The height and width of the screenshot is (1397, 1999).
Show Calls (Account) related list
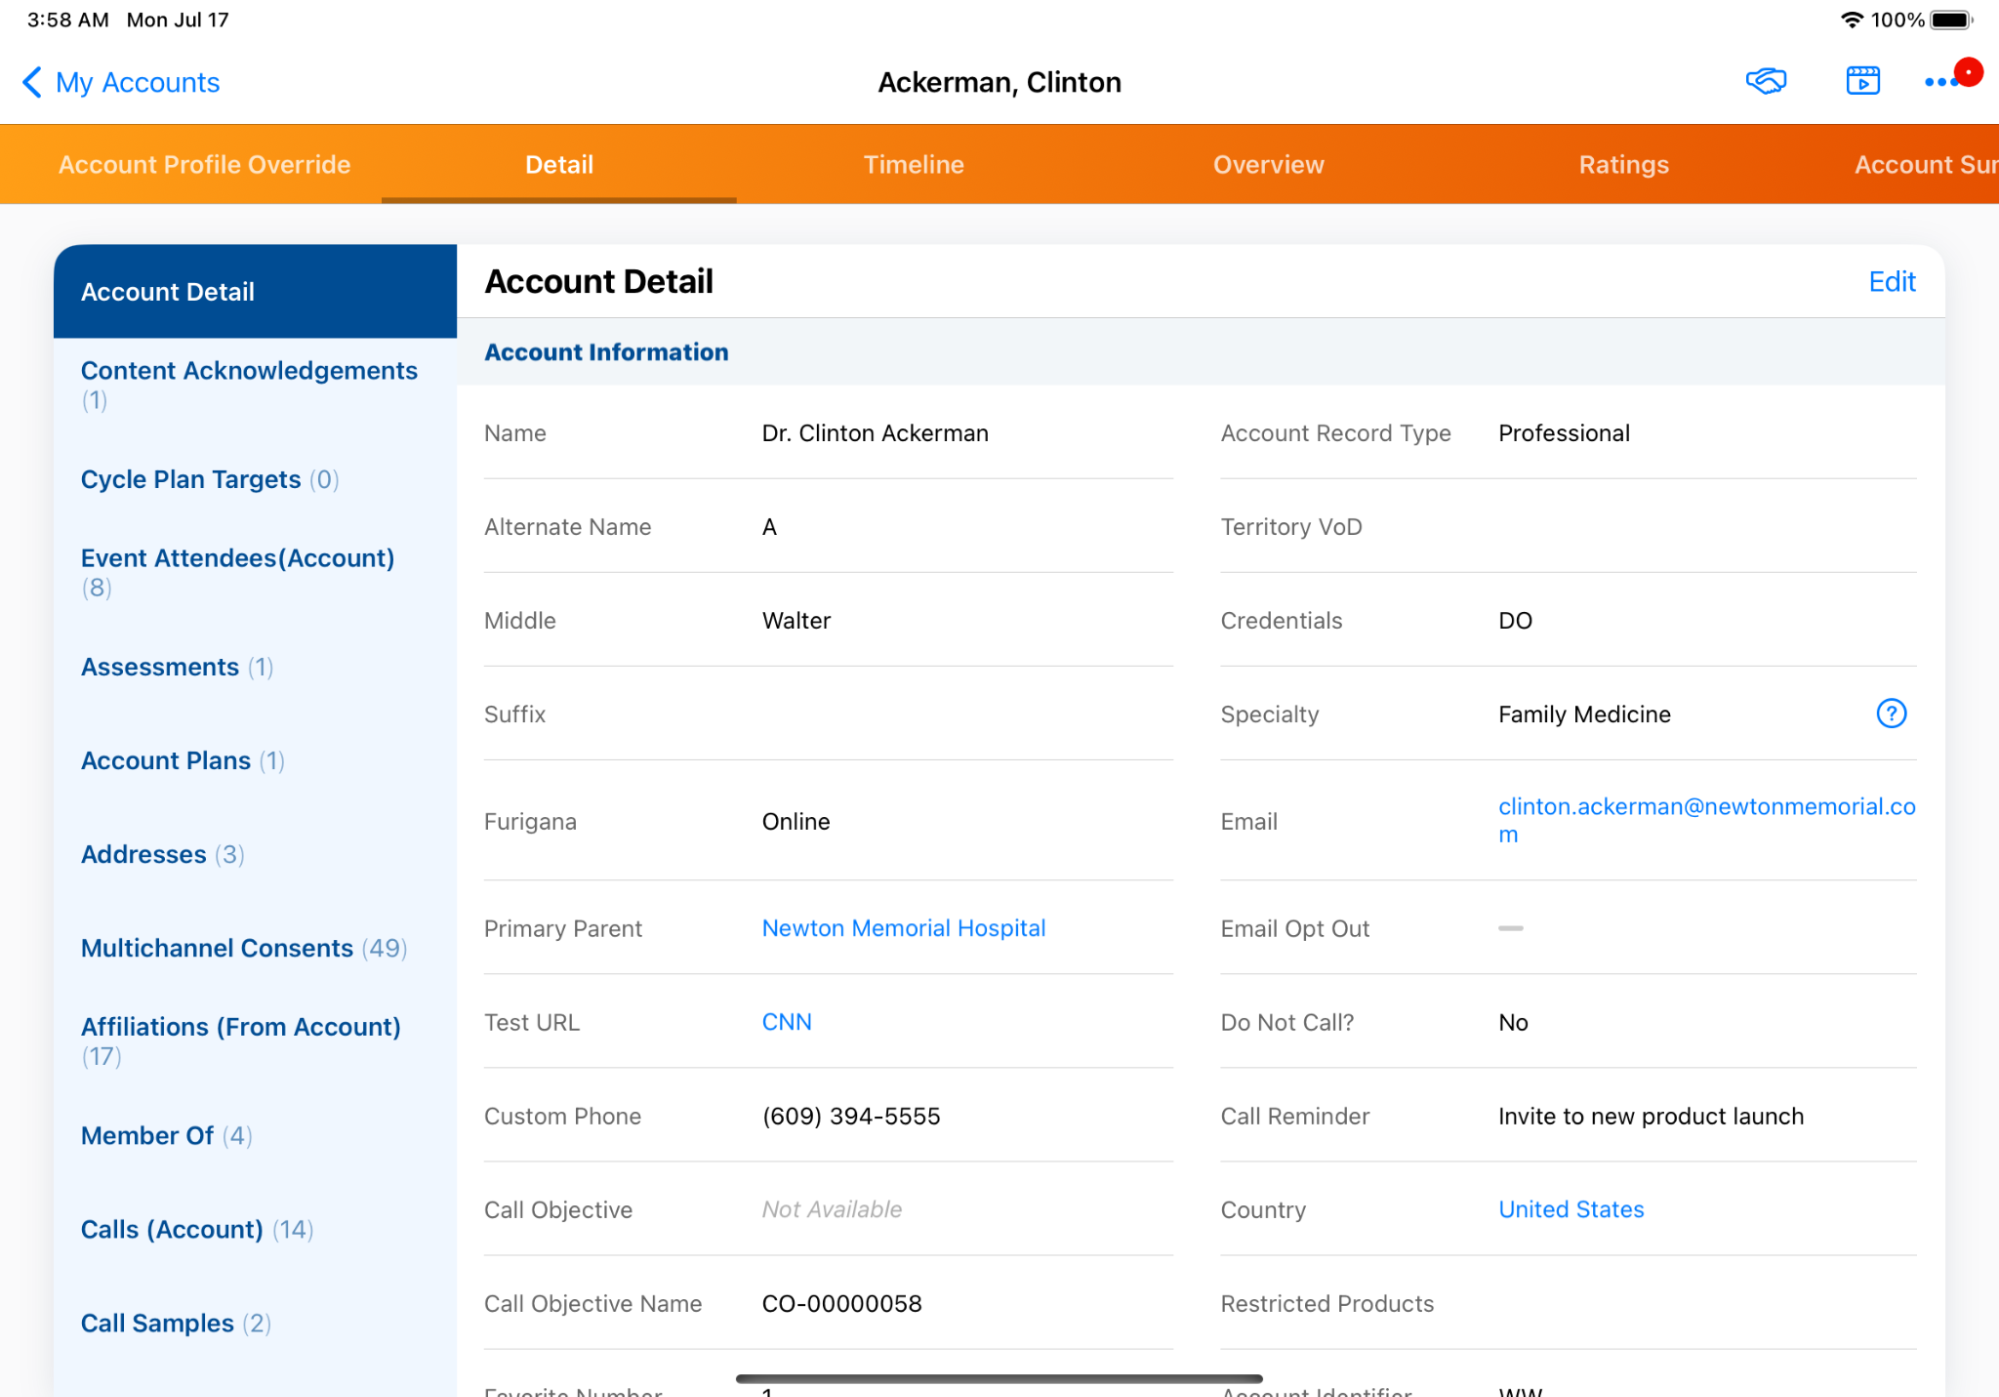click(x=197, y=1229)
